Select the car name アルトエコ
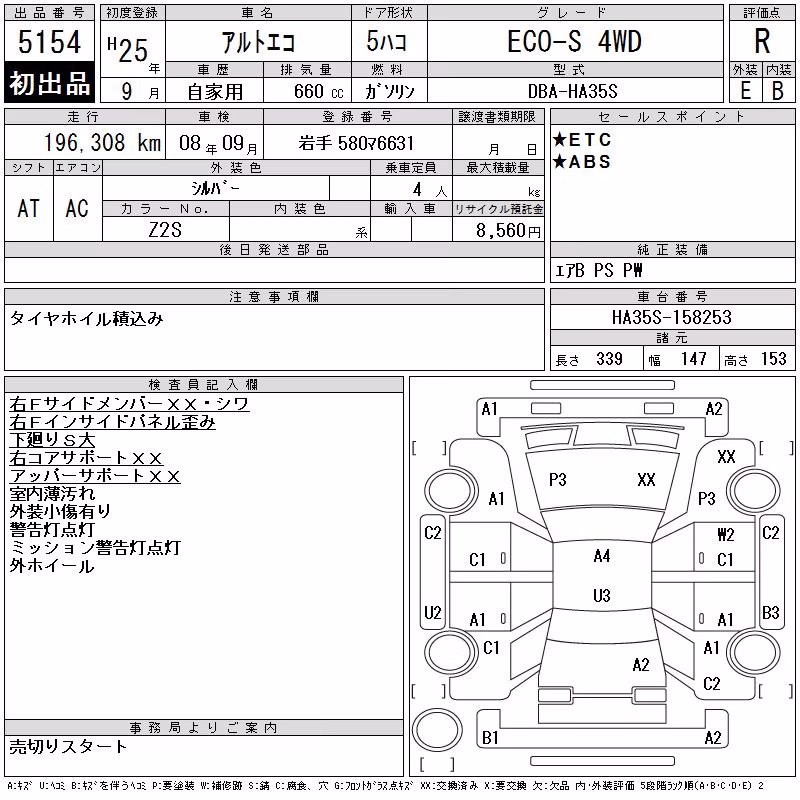800x800 pixels. tap(258, 42)
